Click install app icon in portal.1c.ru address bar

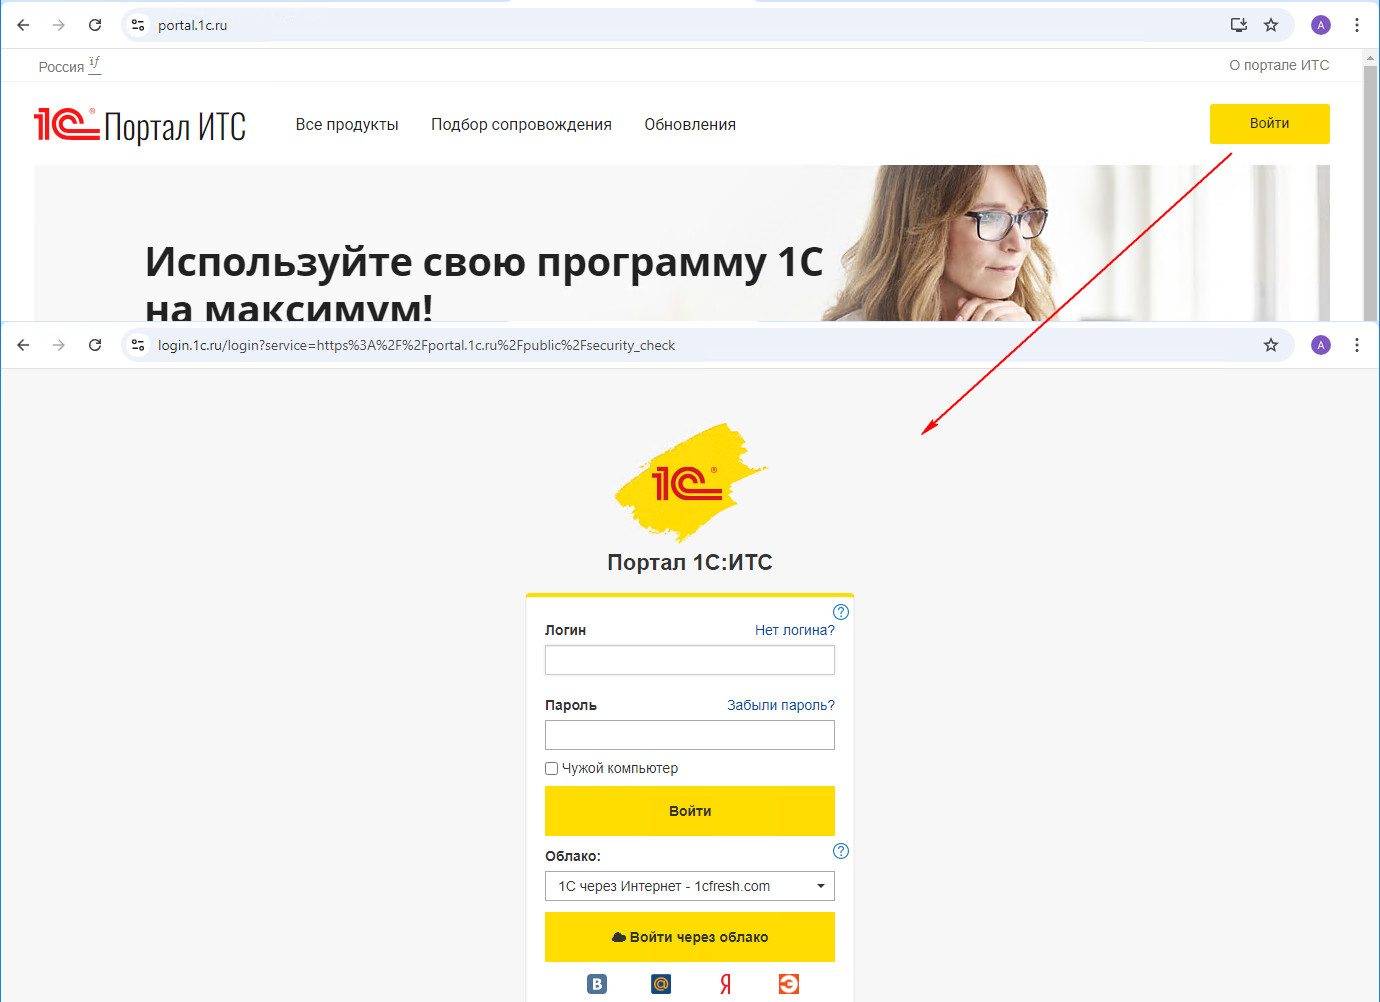pos(1239,25)
